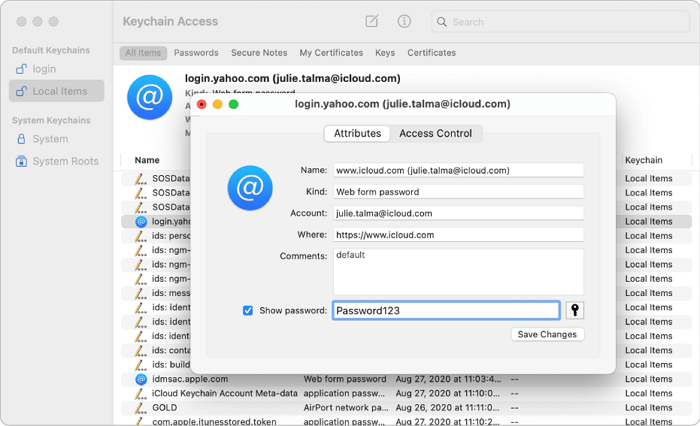Uncheck the Show password checkbox
The image size is (700, 426).
pos(248,310)
